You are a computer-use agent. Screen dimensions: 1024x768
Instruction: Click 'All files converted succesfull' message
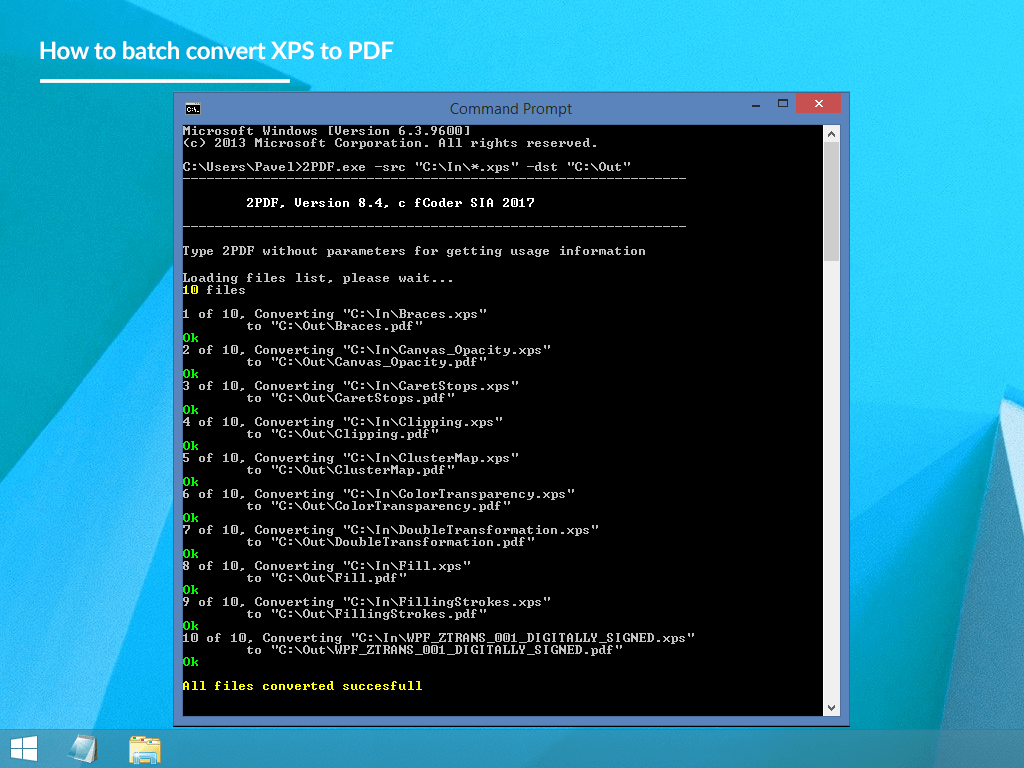click(x=302, y=686)
